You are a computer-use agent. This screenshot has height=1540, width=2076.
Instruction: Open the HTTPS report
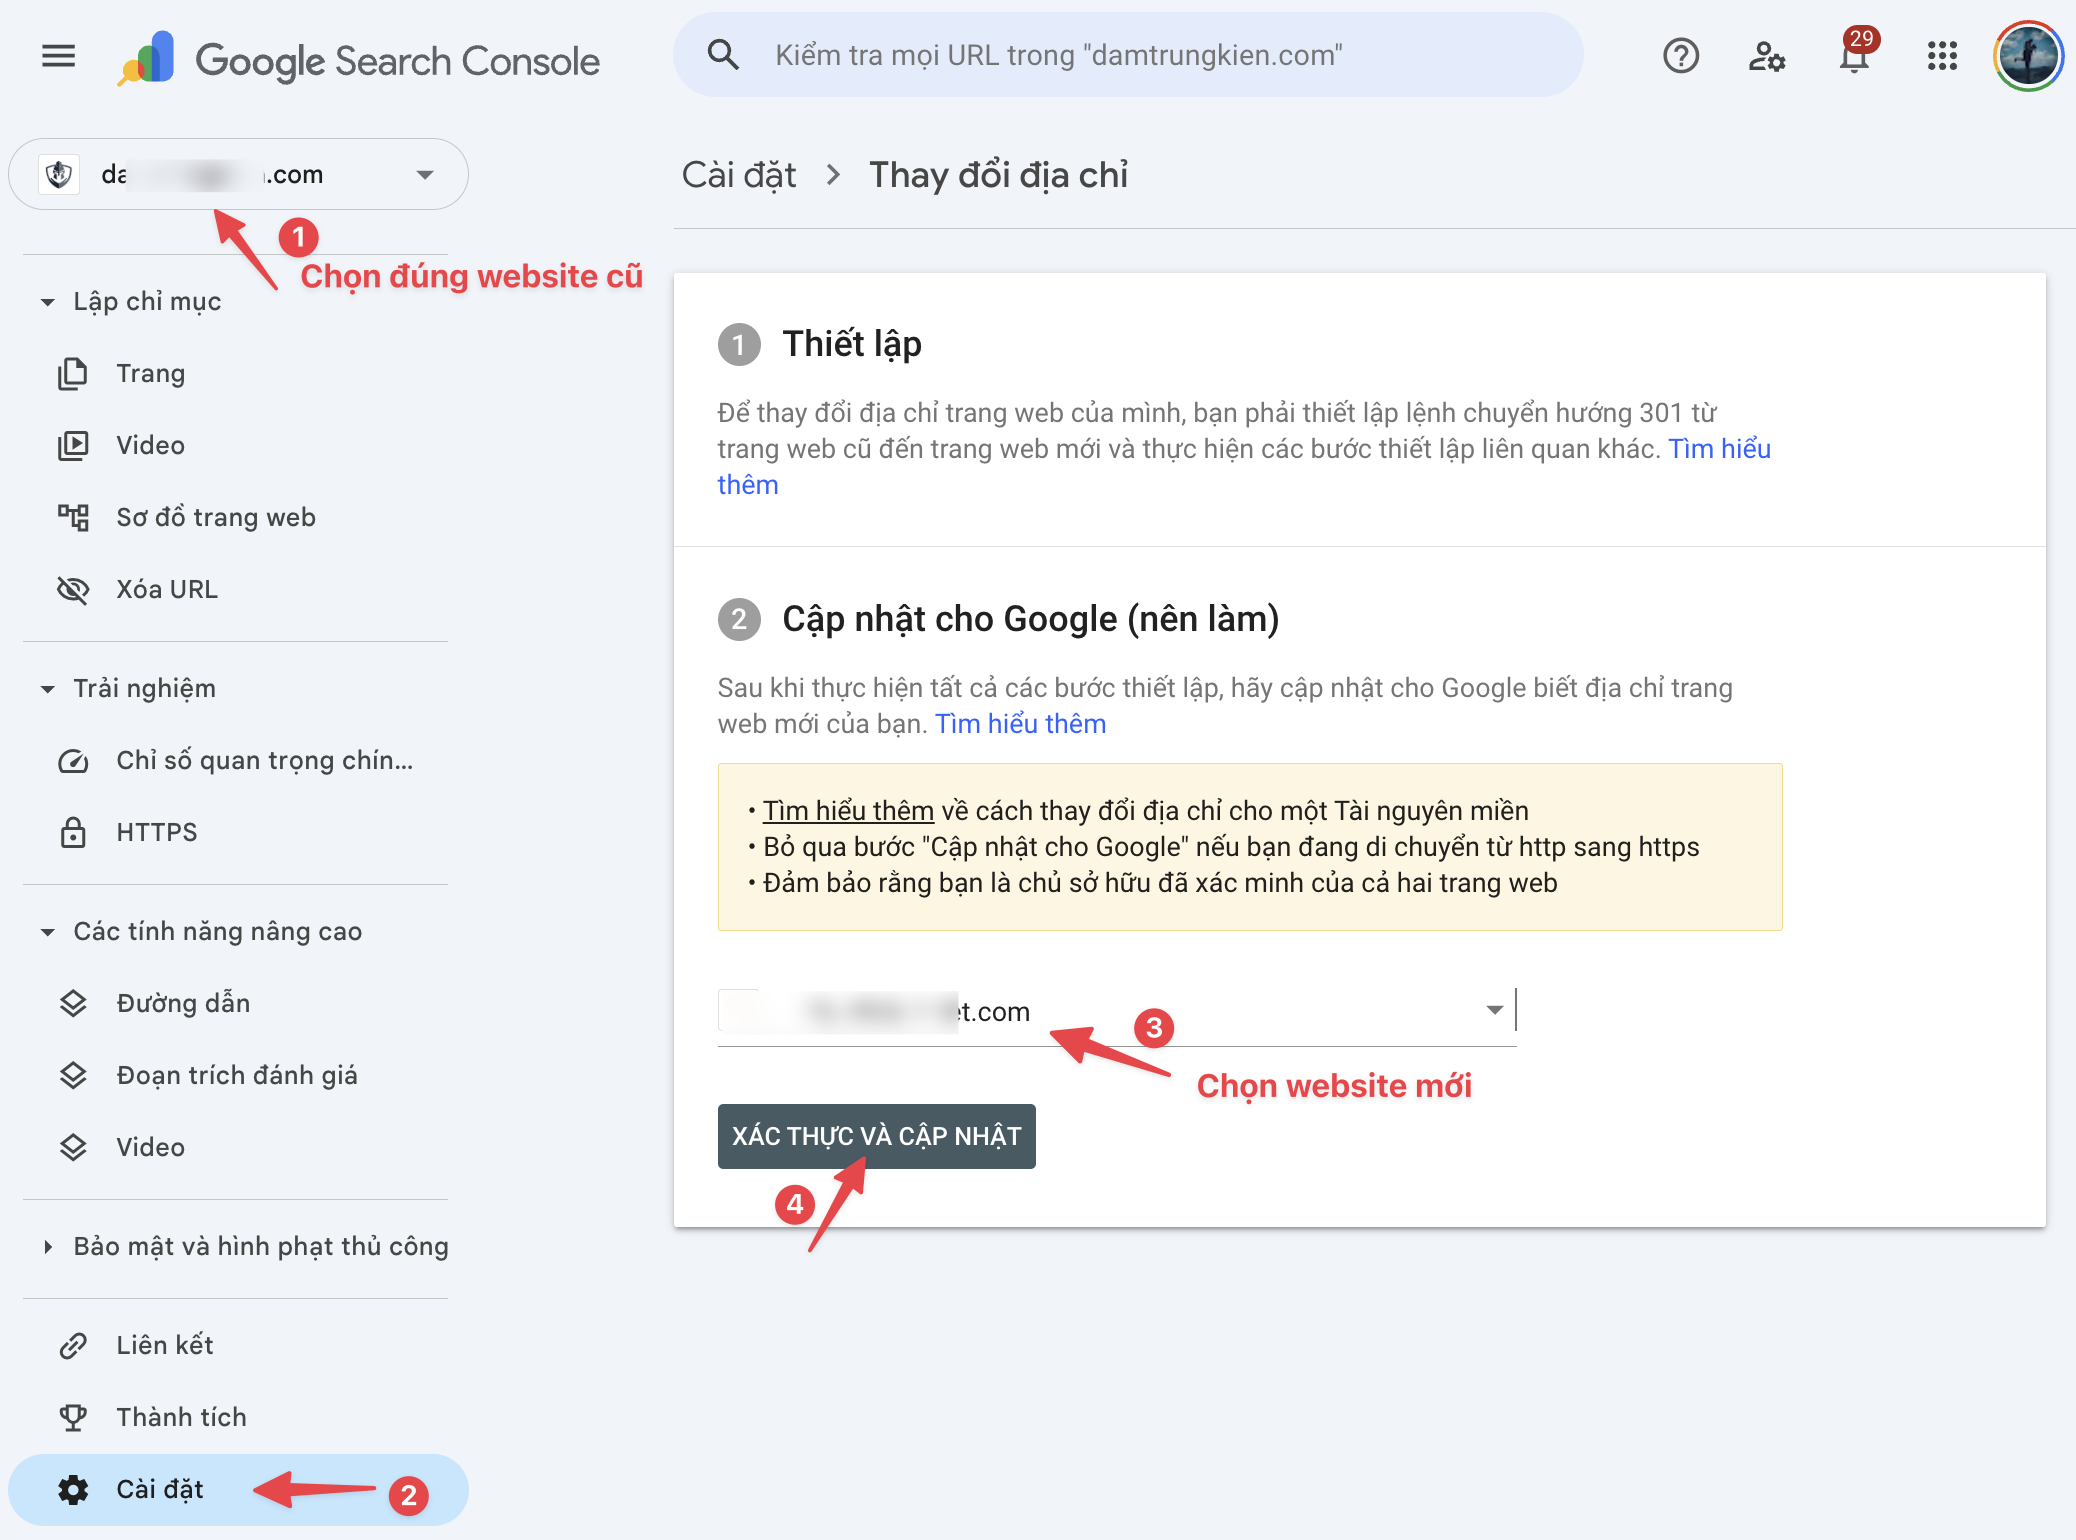pos(156,832)
